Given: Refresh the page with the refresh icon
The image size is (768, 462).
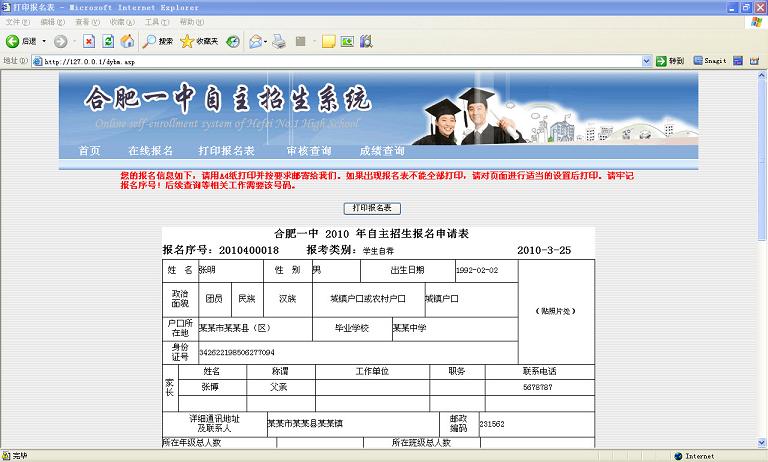Looking at the screenshot, I should point(108,41).
